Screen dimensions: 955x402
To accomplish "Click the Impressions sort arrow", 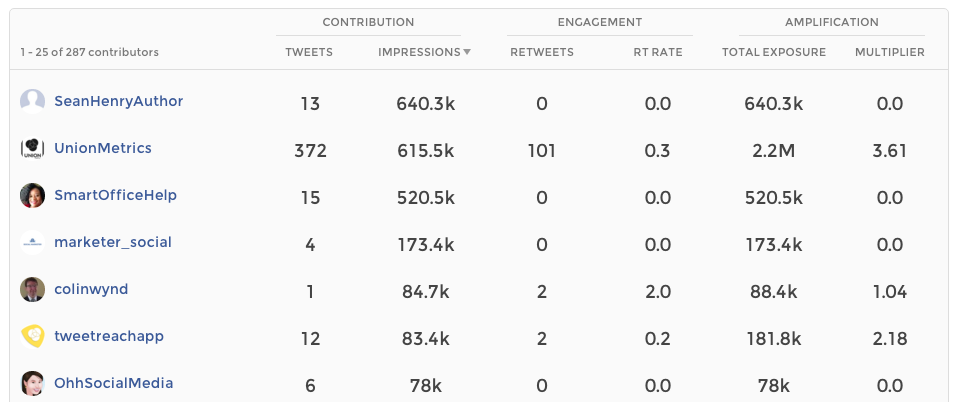I will coord(467,52).
